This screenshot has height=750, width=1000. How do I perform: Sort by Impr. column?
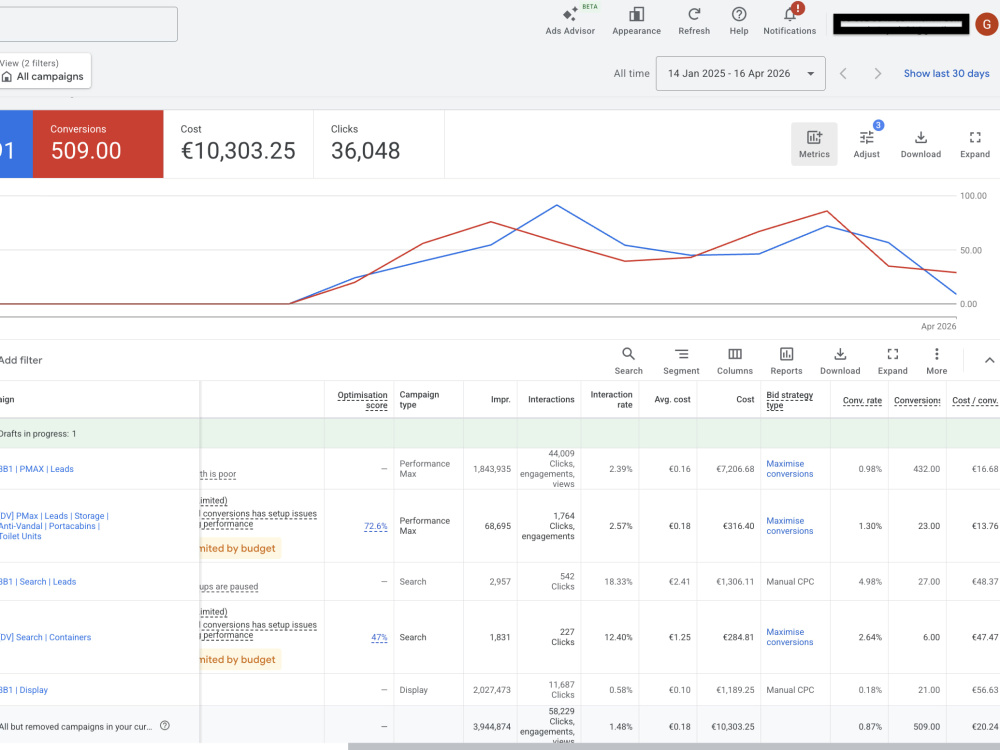tap(501, 399)
